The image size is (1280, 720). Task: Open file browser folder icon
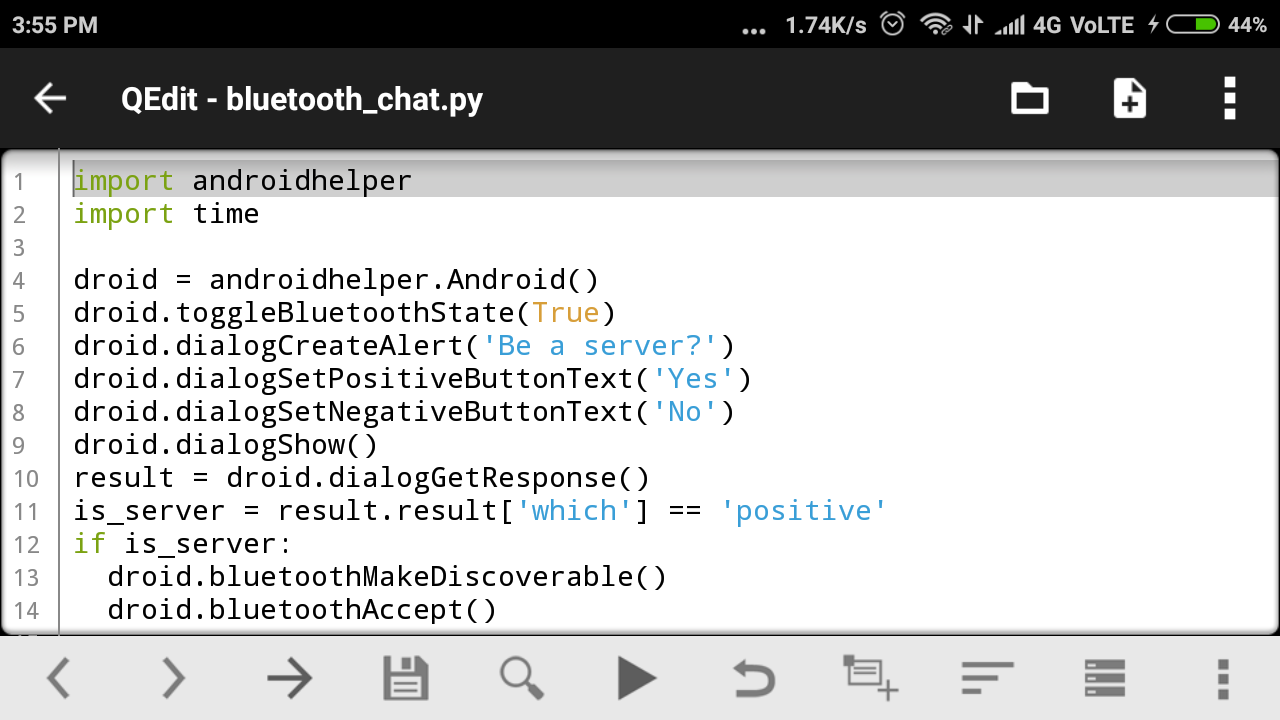(1030, 99)
